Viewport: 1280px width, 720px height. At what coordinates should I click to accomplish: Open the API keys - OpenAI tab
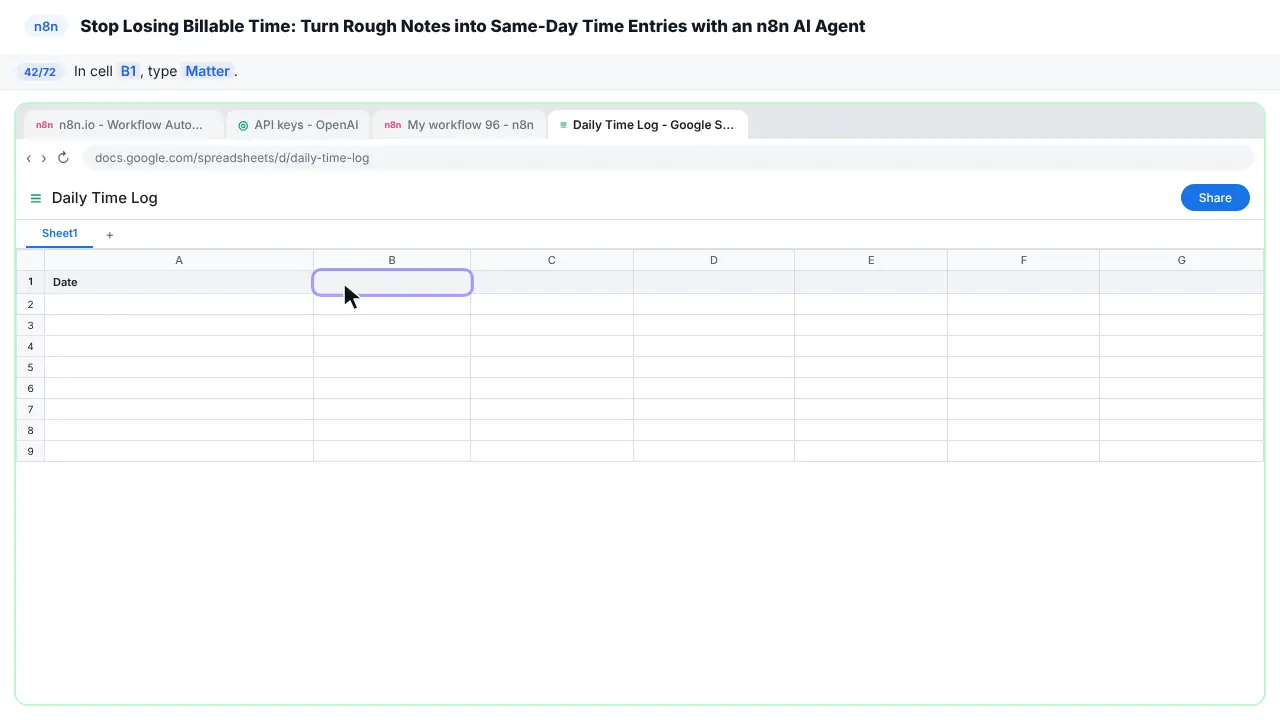pyautogui.click(x=298, y=125)
